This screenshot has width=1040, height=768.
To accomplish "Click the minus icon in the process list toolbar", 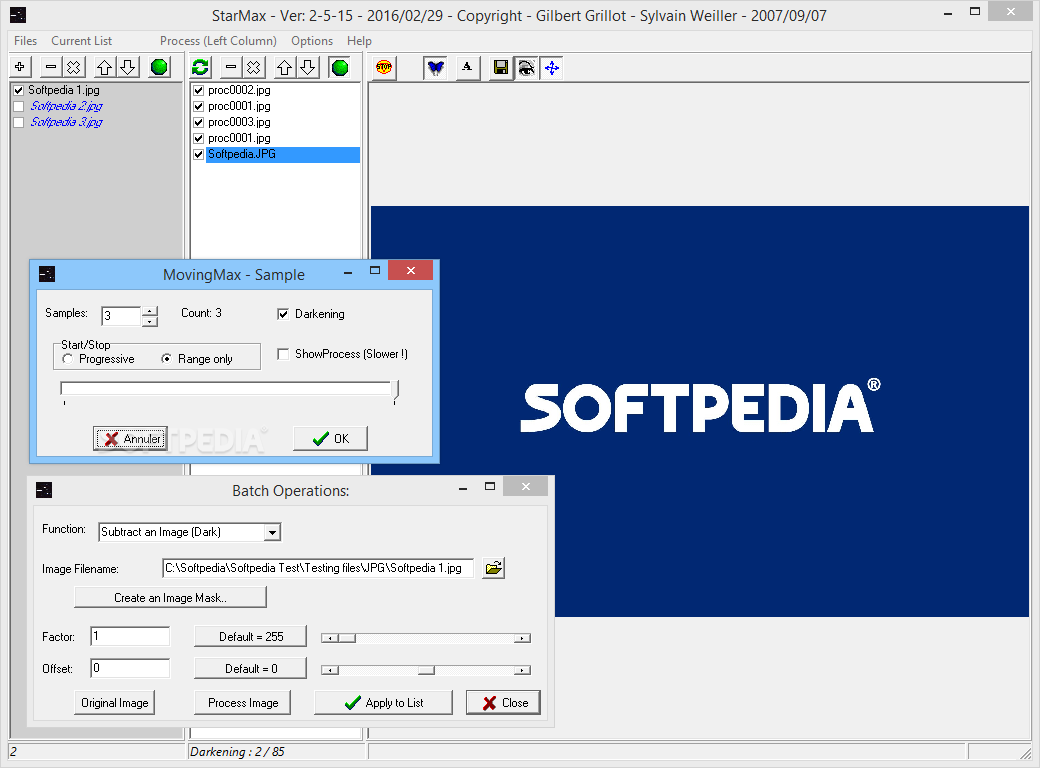I will tap(231, 67).
